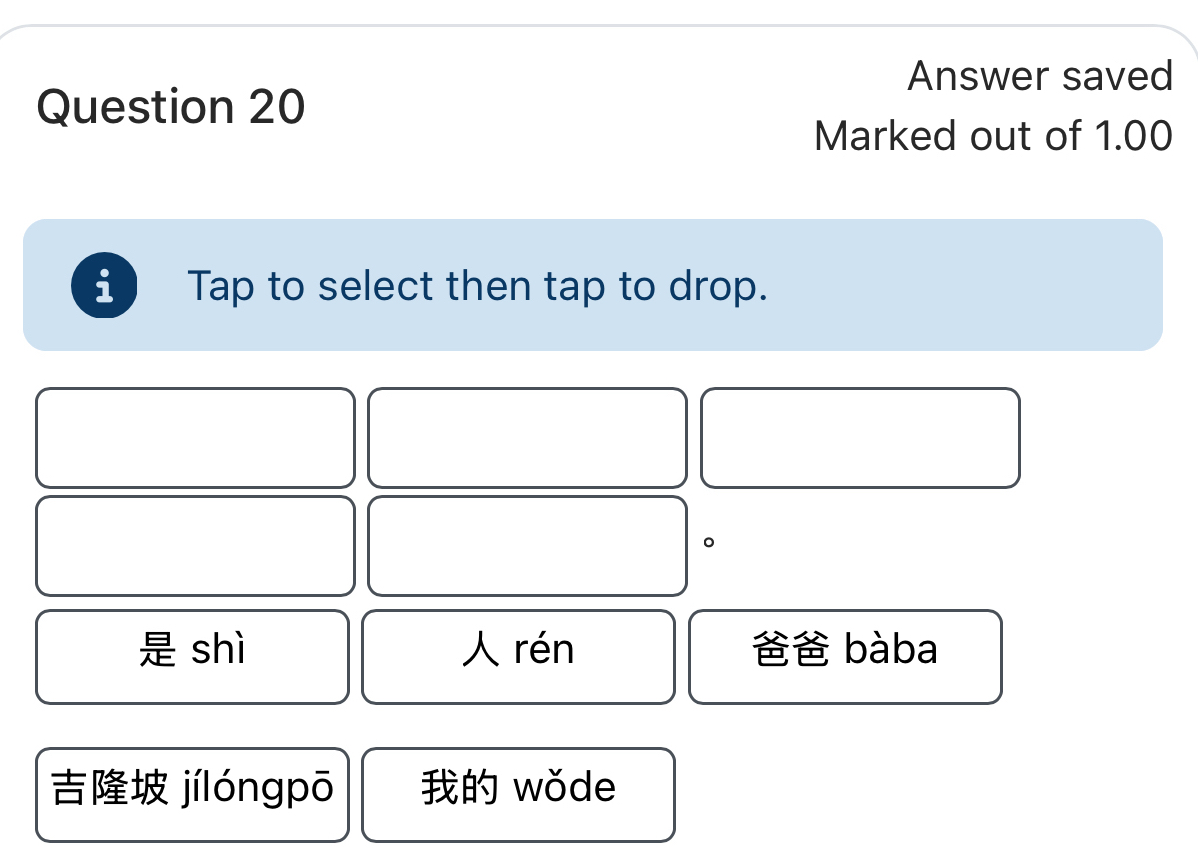Click the Answer saved status text
Screen dimensions: 1198x862
point(1040,76)
